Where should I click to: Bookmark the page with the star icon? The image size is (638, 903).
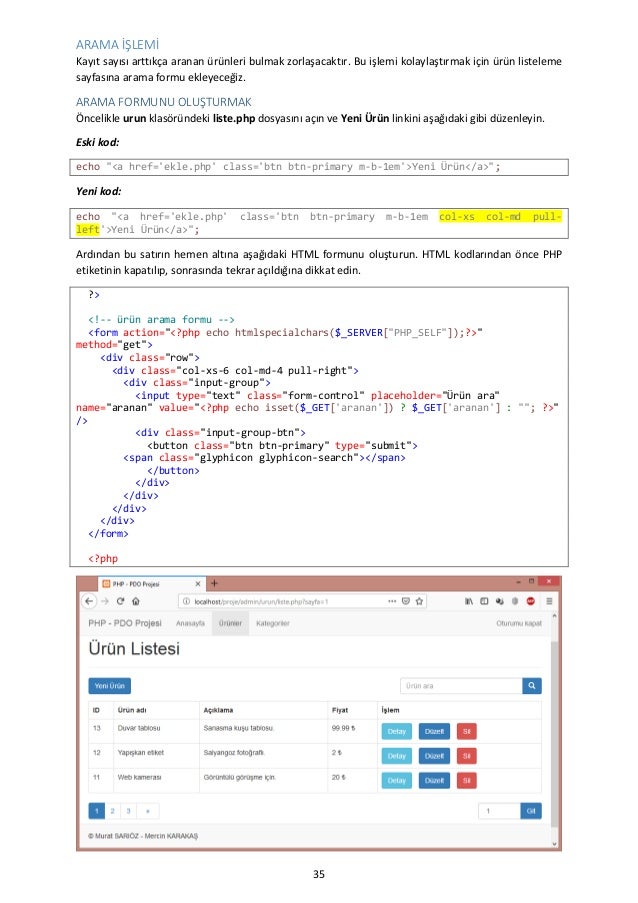point(420,601)
